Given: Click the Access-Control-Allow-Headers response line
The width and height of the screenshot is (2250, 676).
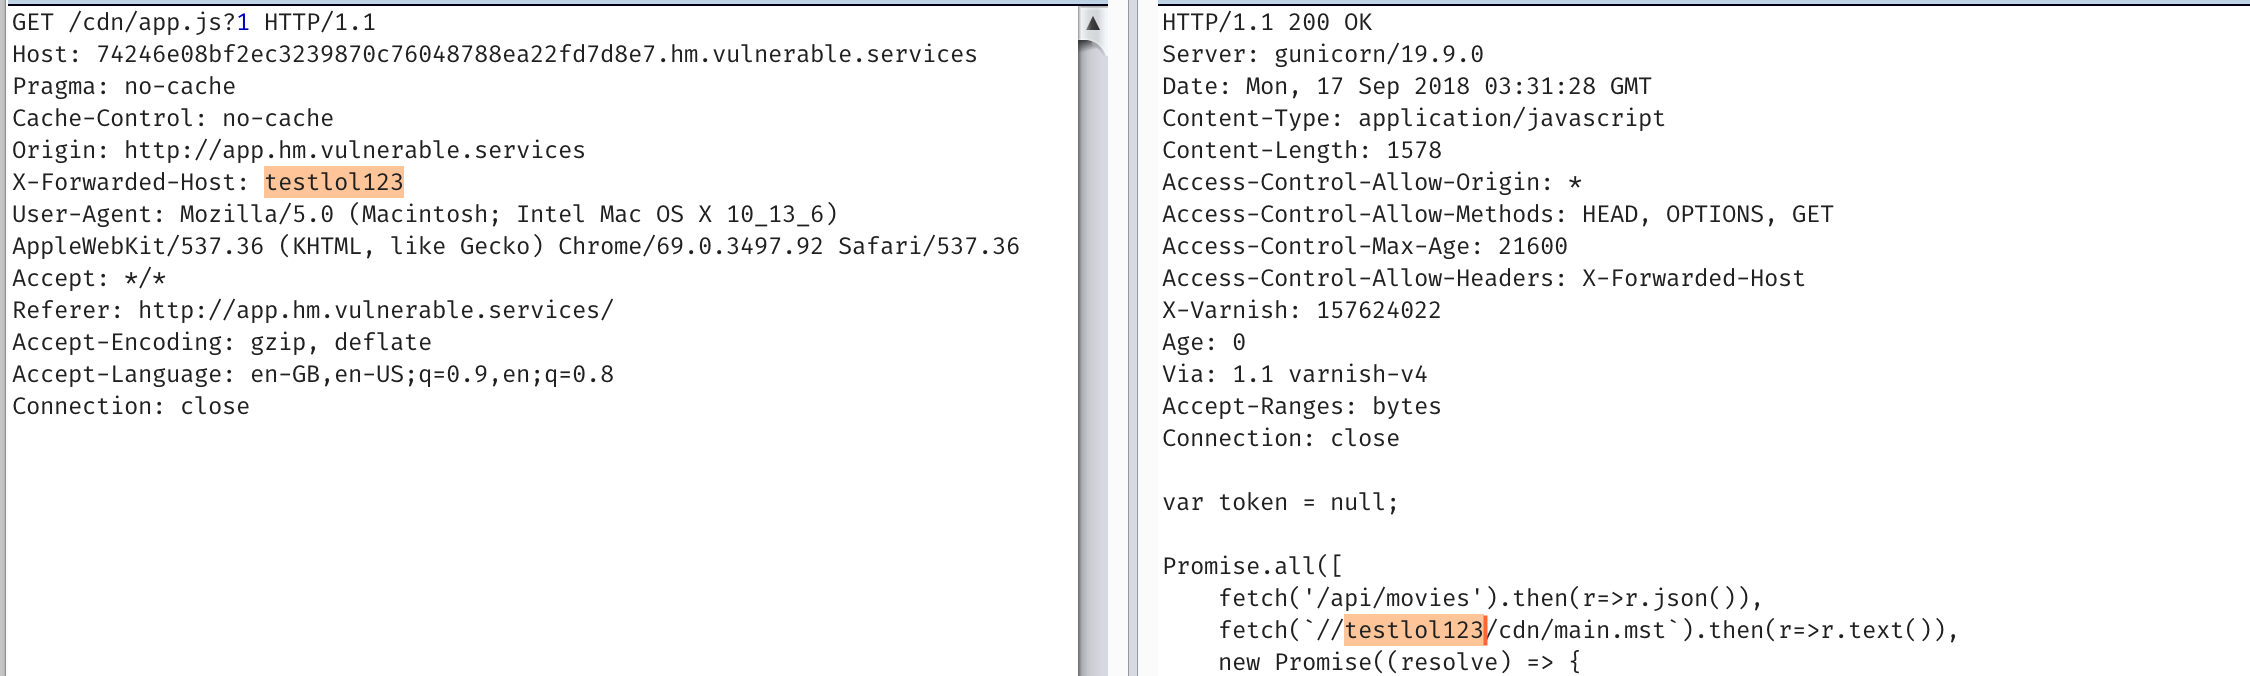Looking at the screenshot, I should click(x=1483, y=278).
